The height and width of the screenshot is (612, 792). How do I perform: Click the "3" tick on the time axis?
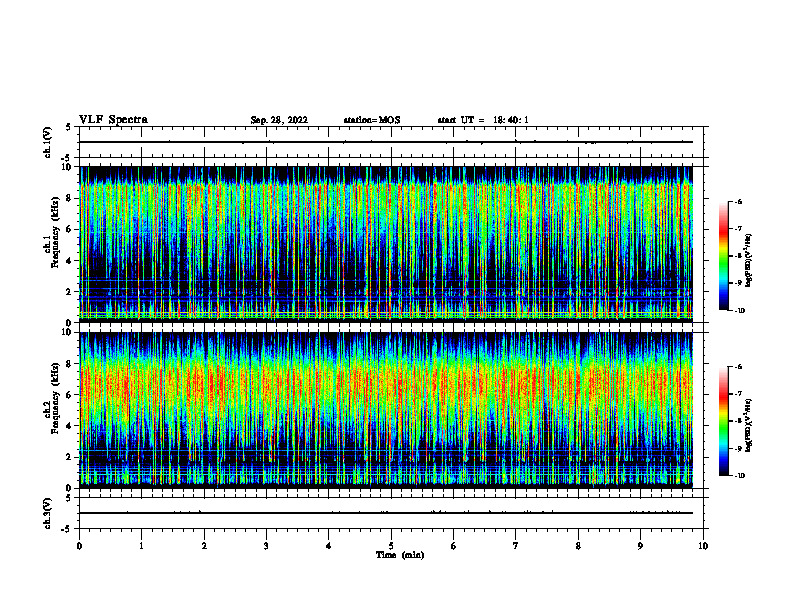[266, 546]
